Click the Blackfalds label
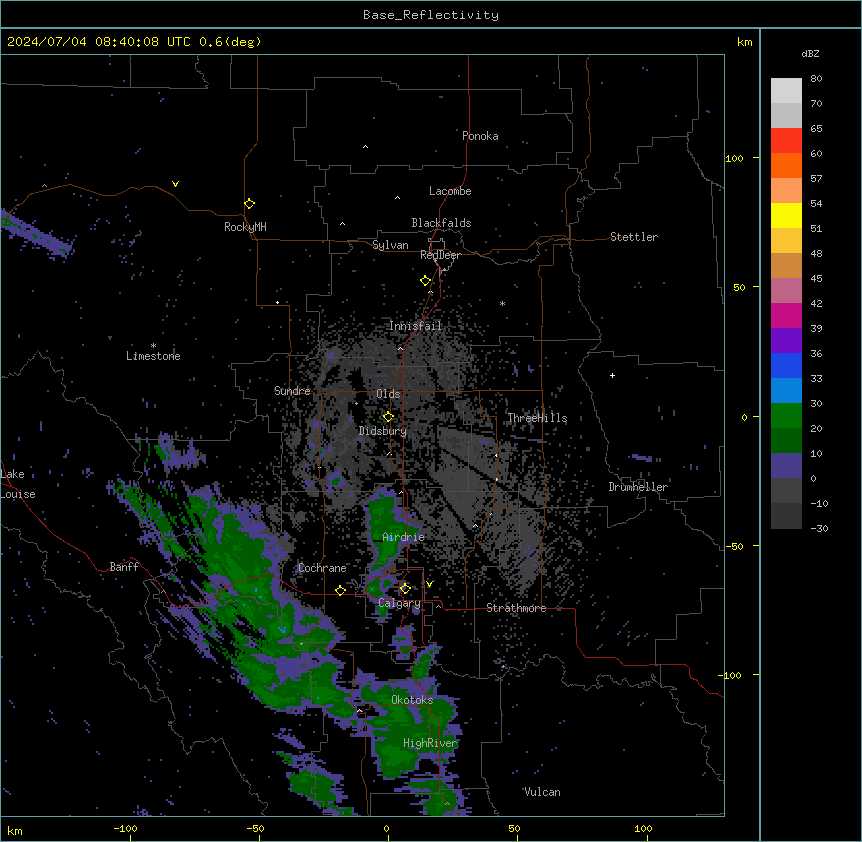862x842 pixels. (x=441, y=223)
